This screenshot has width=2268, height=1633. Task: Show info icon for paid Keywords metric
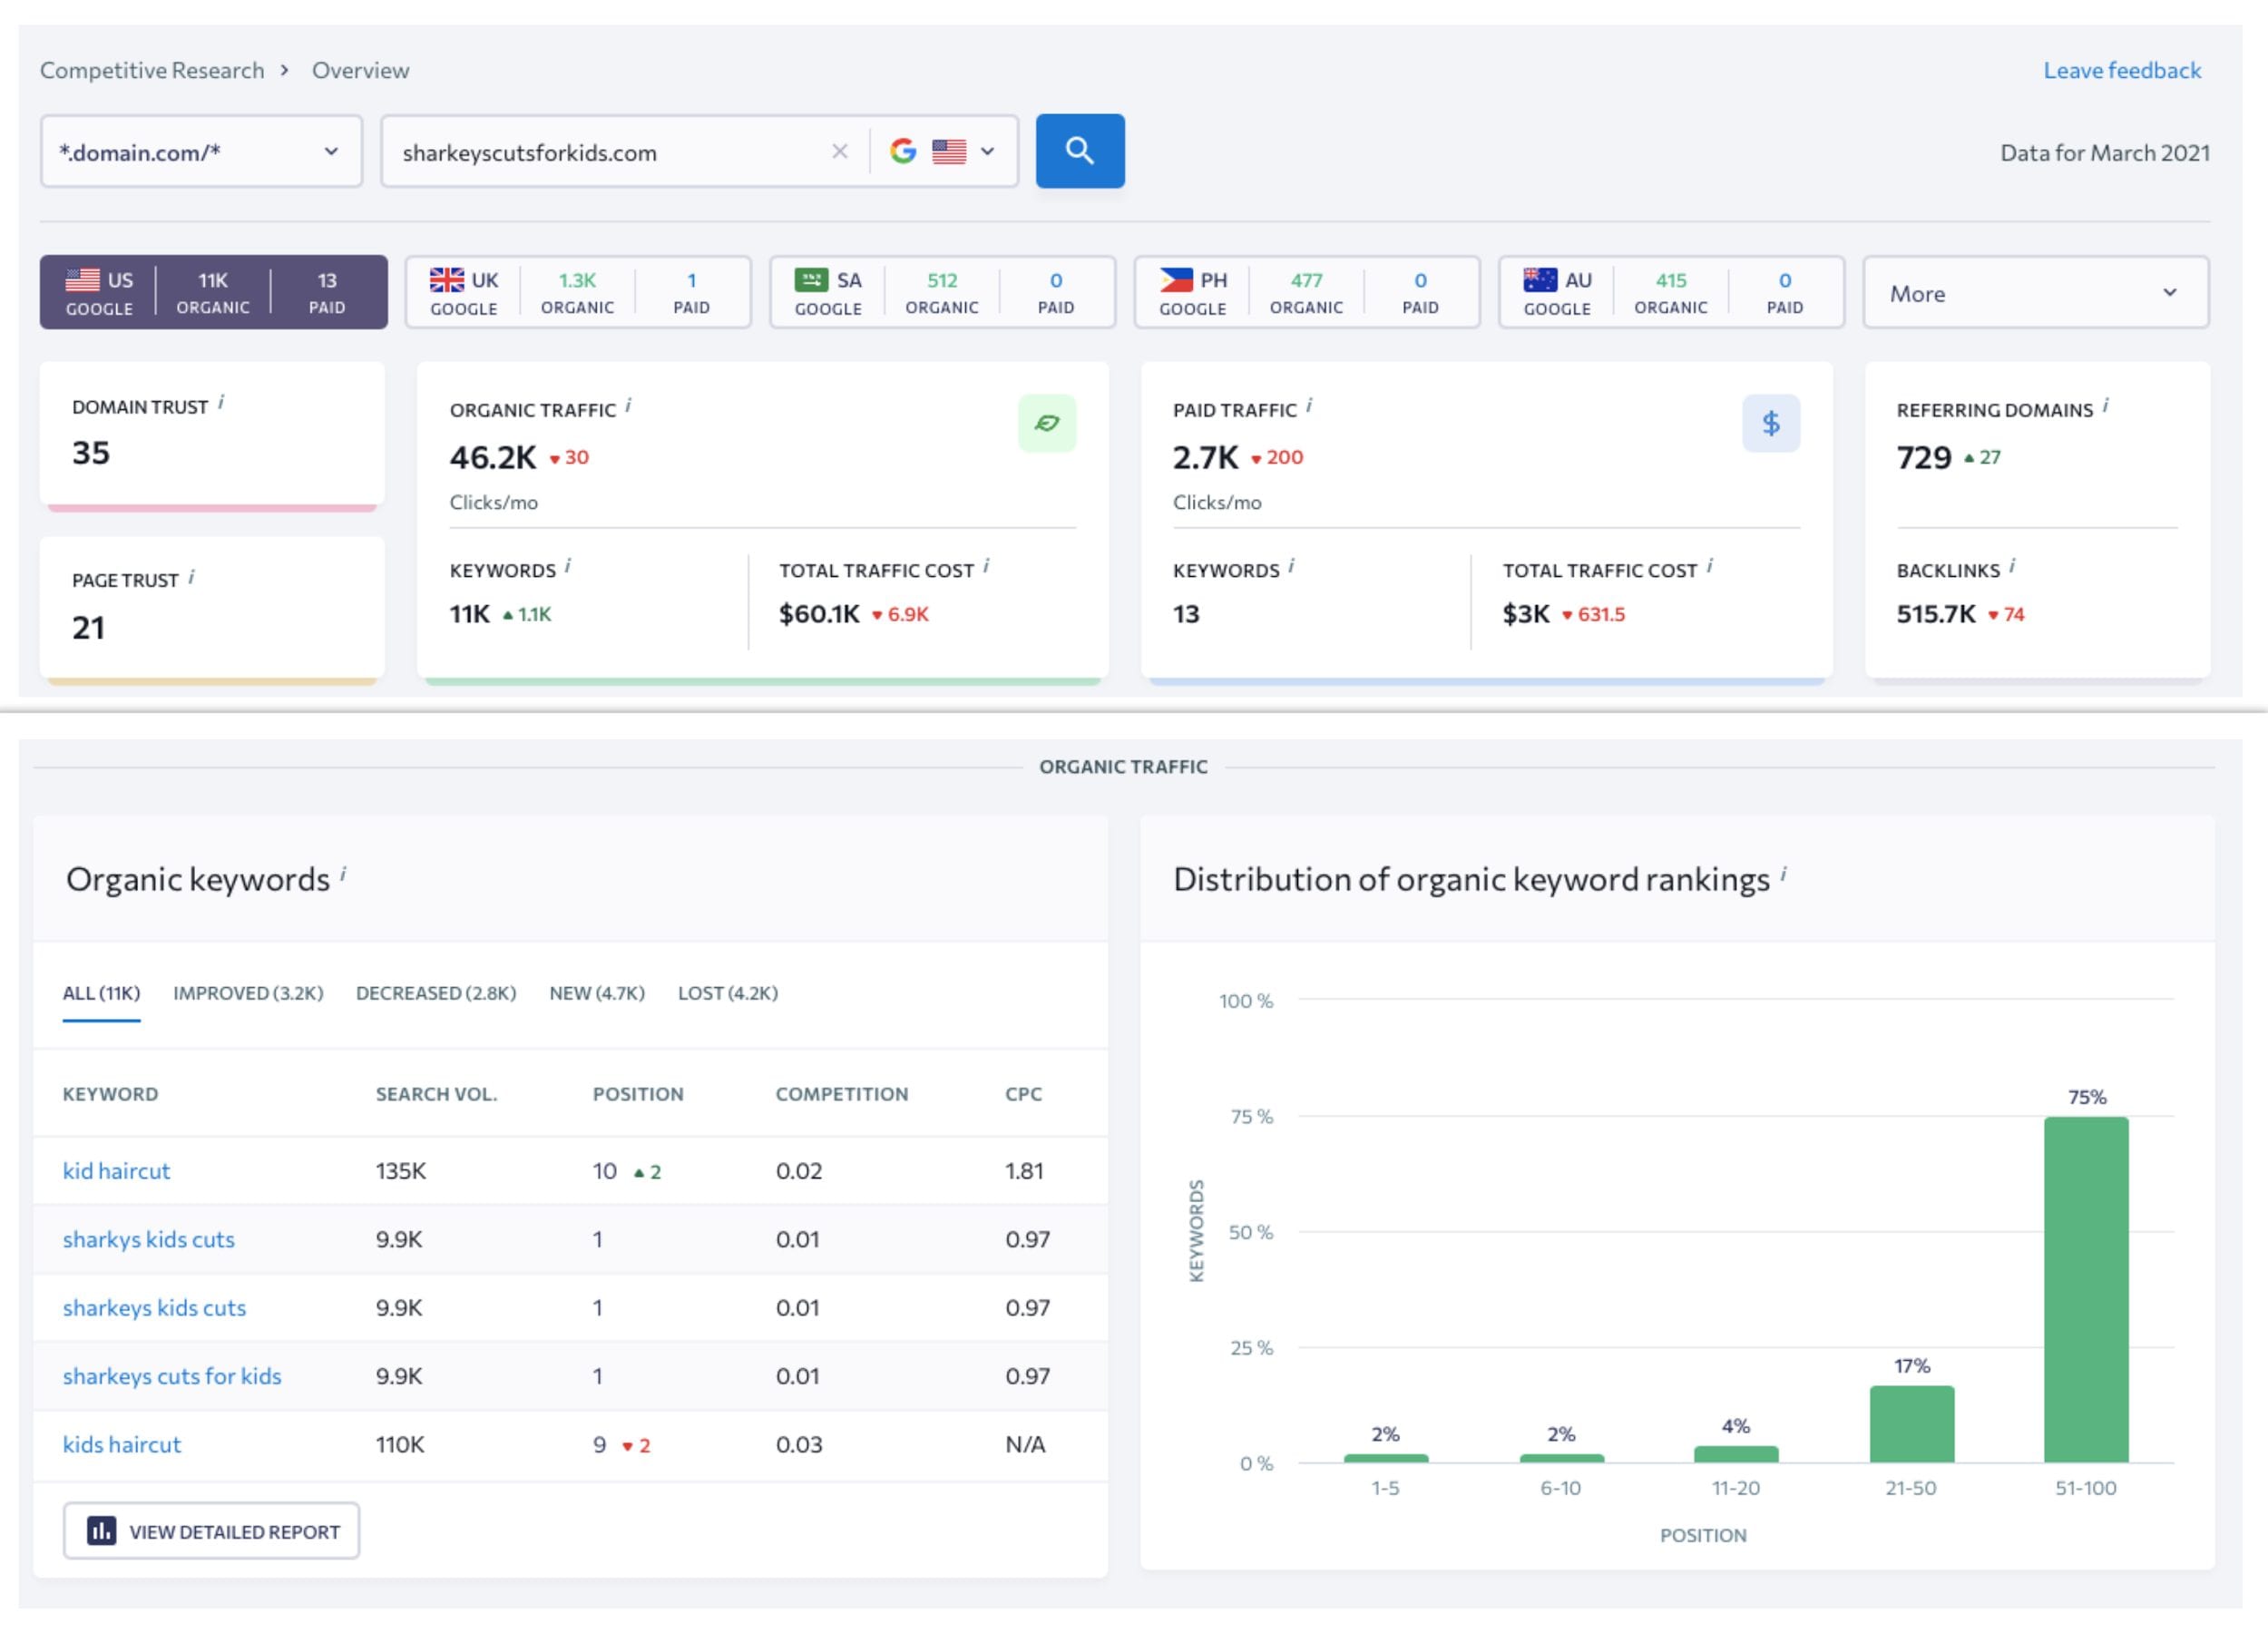1291,566
